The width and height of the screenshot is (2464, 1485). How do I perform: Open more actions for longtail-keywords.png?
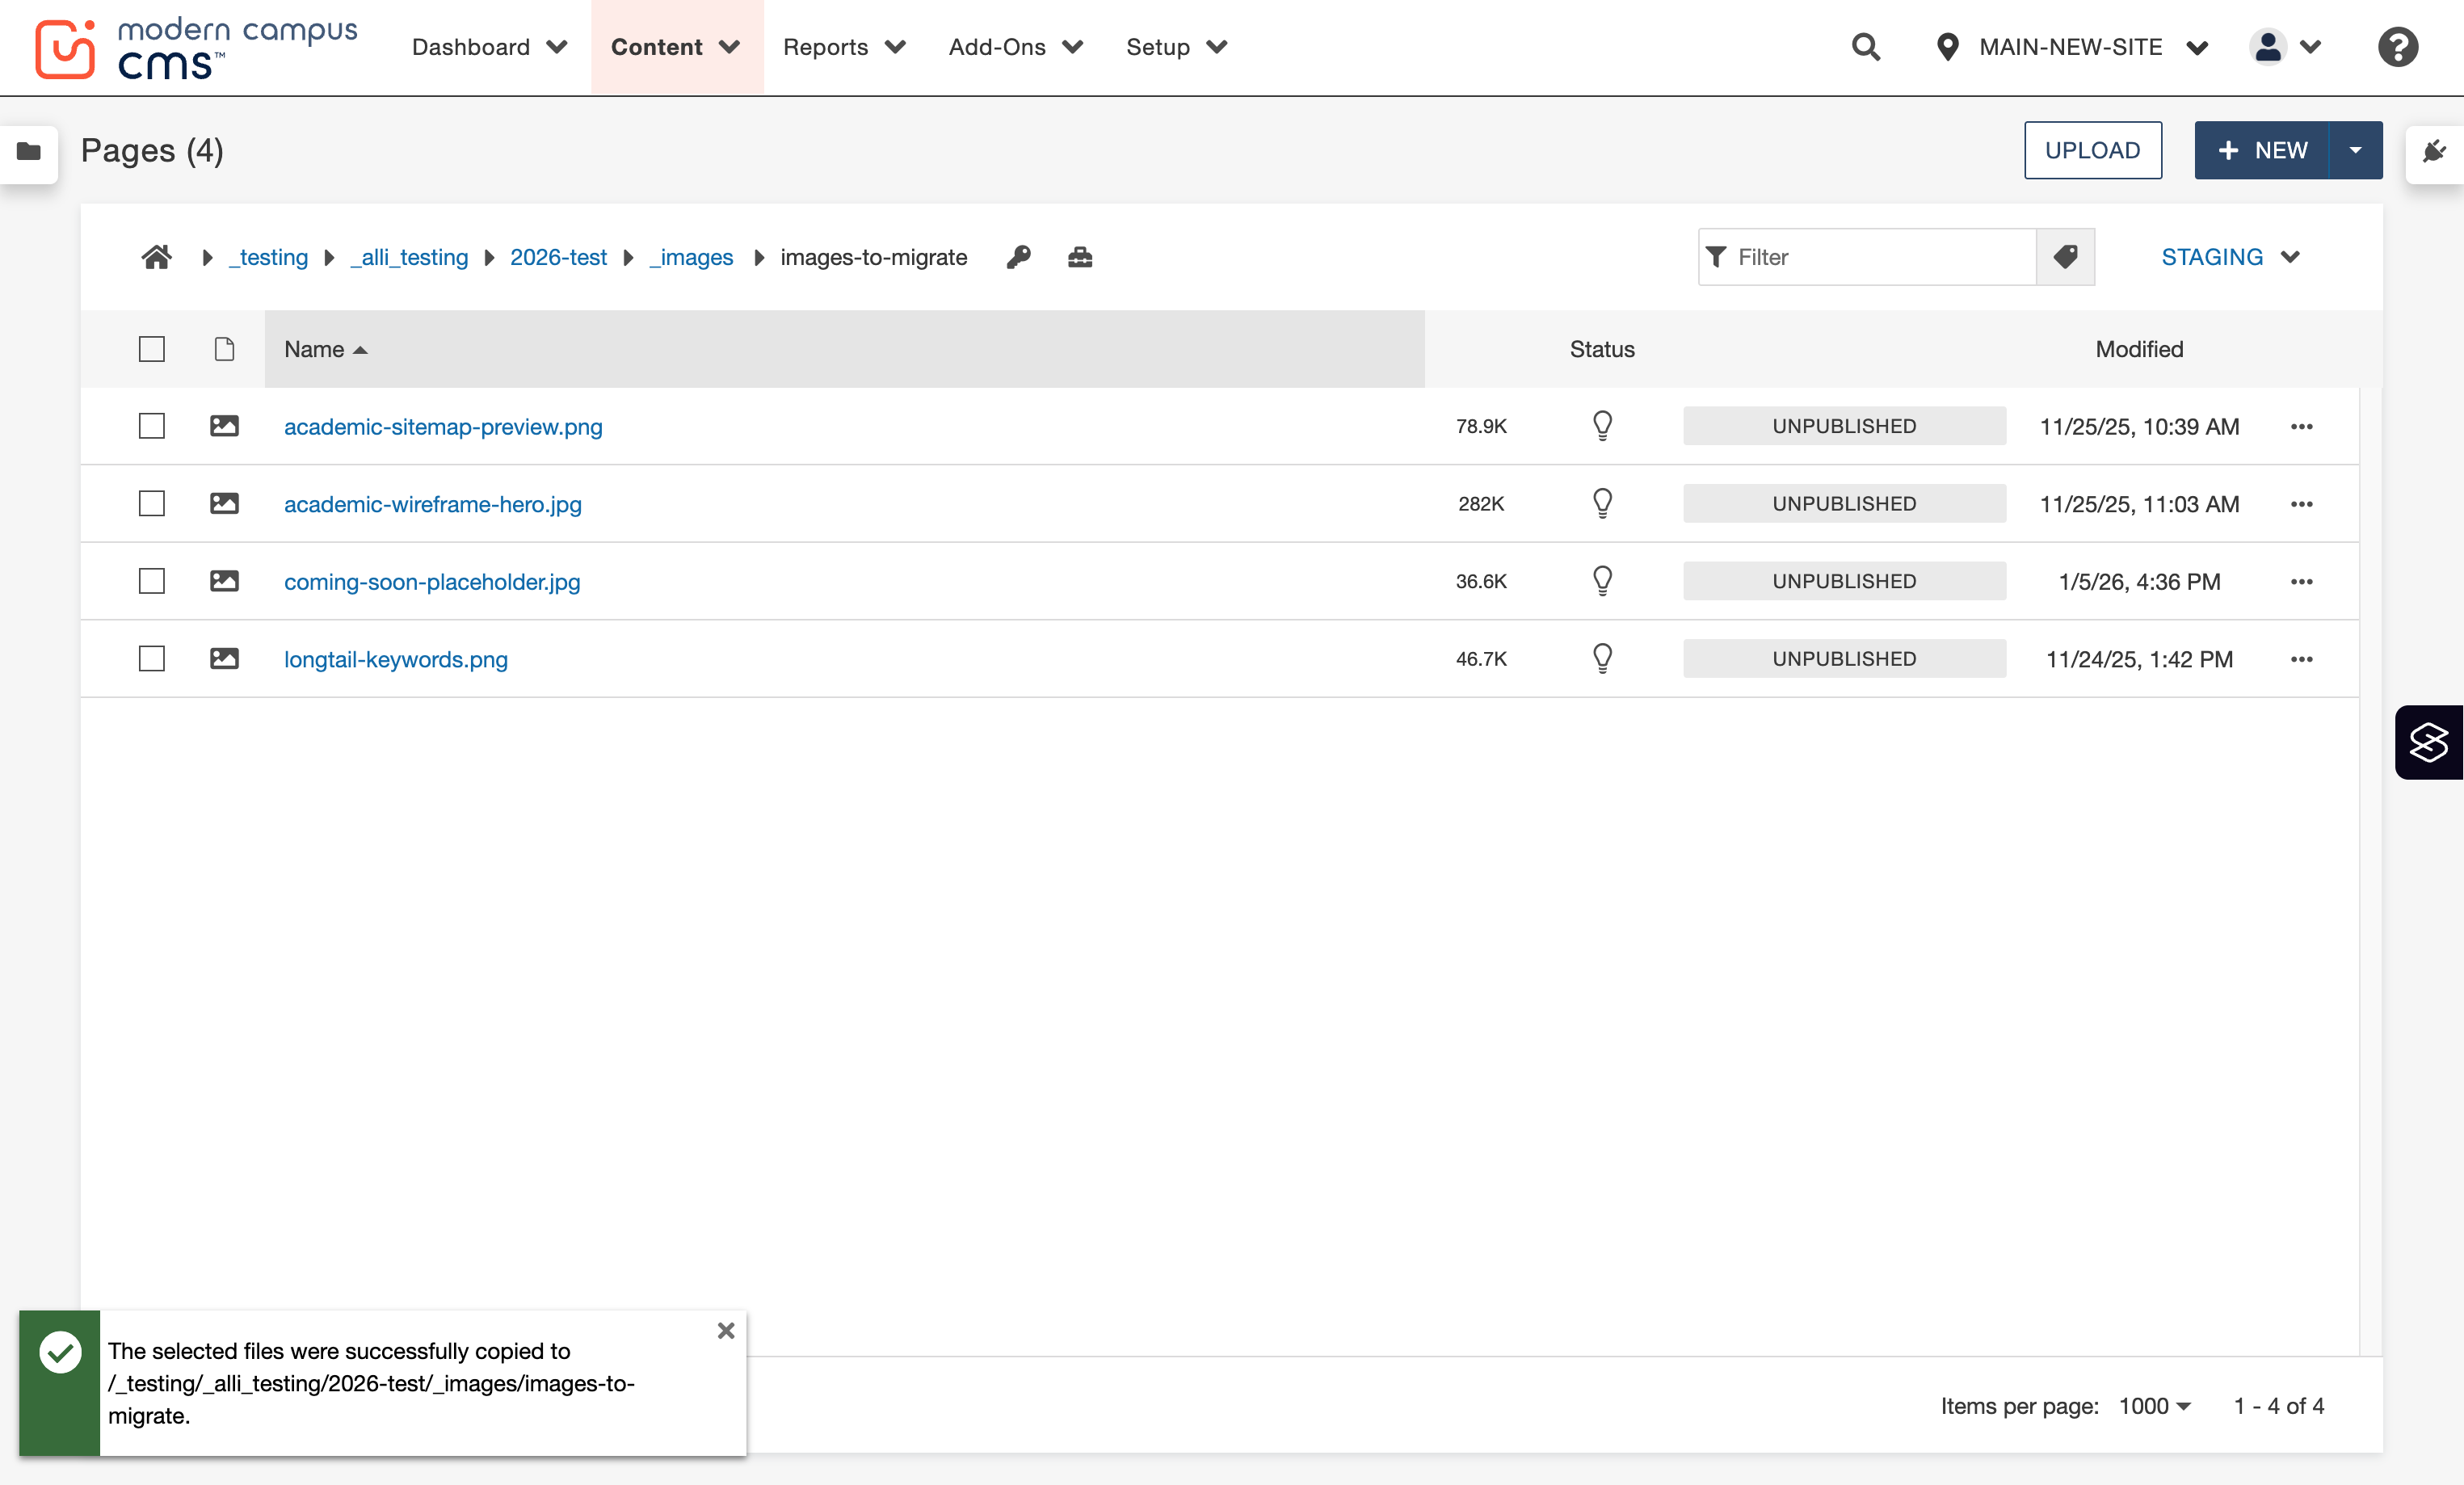coord(2301,660)
